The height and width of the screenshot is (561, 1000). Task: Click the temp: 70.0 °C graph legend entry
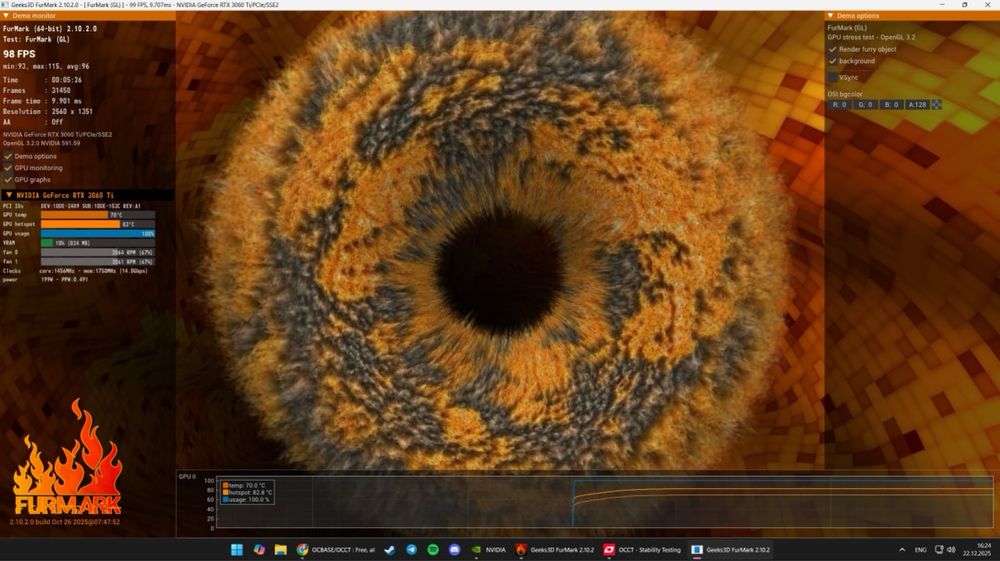pyautogui.click(x=244, y=485)
